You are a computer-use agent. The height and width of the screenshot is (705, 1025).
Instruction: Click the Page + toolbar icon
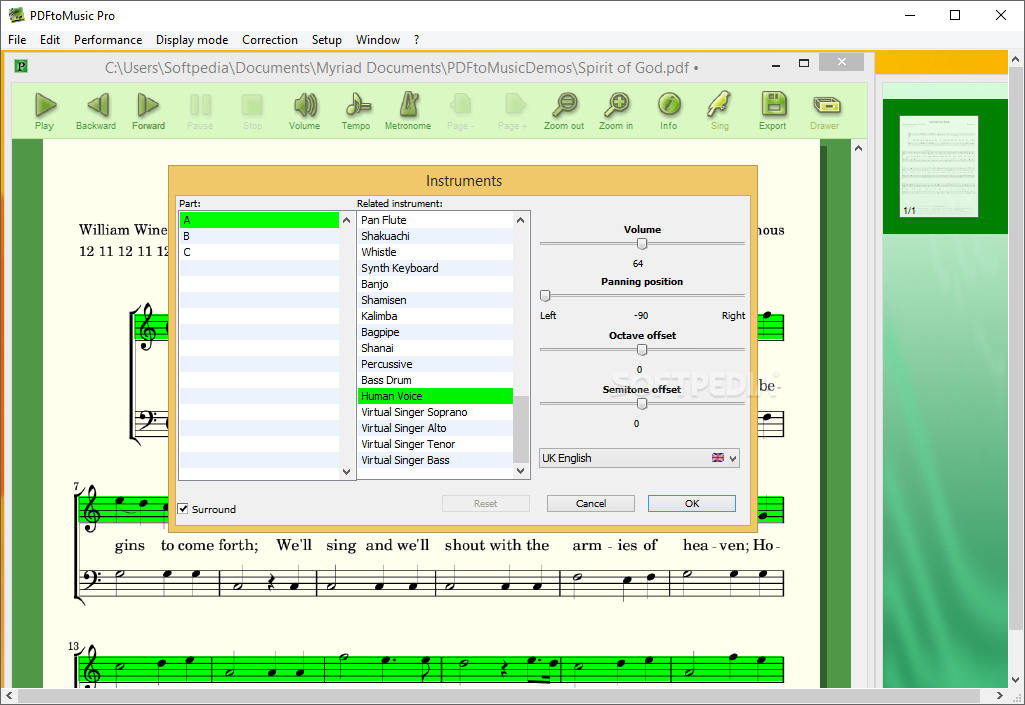[513, 105]
